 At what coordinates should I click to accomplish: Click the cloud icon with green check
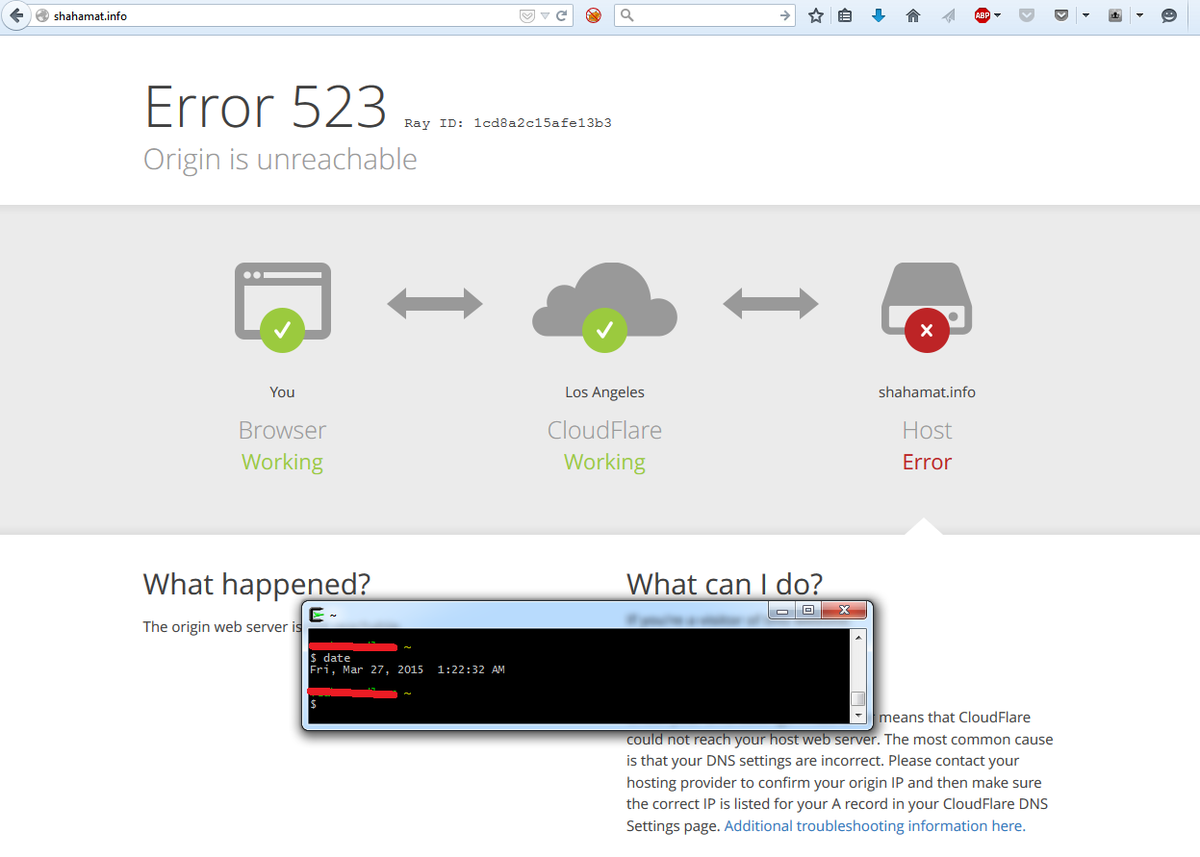point(604,307)
